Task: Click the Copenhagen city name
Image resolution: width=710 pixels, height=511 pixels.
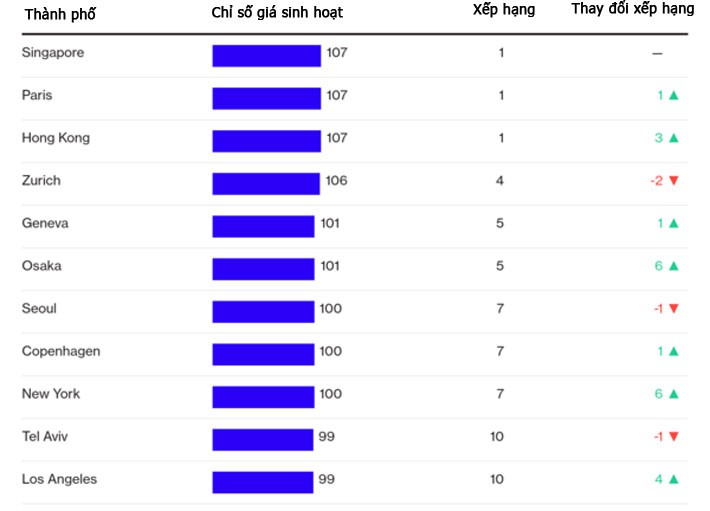Action: point(61,352)
